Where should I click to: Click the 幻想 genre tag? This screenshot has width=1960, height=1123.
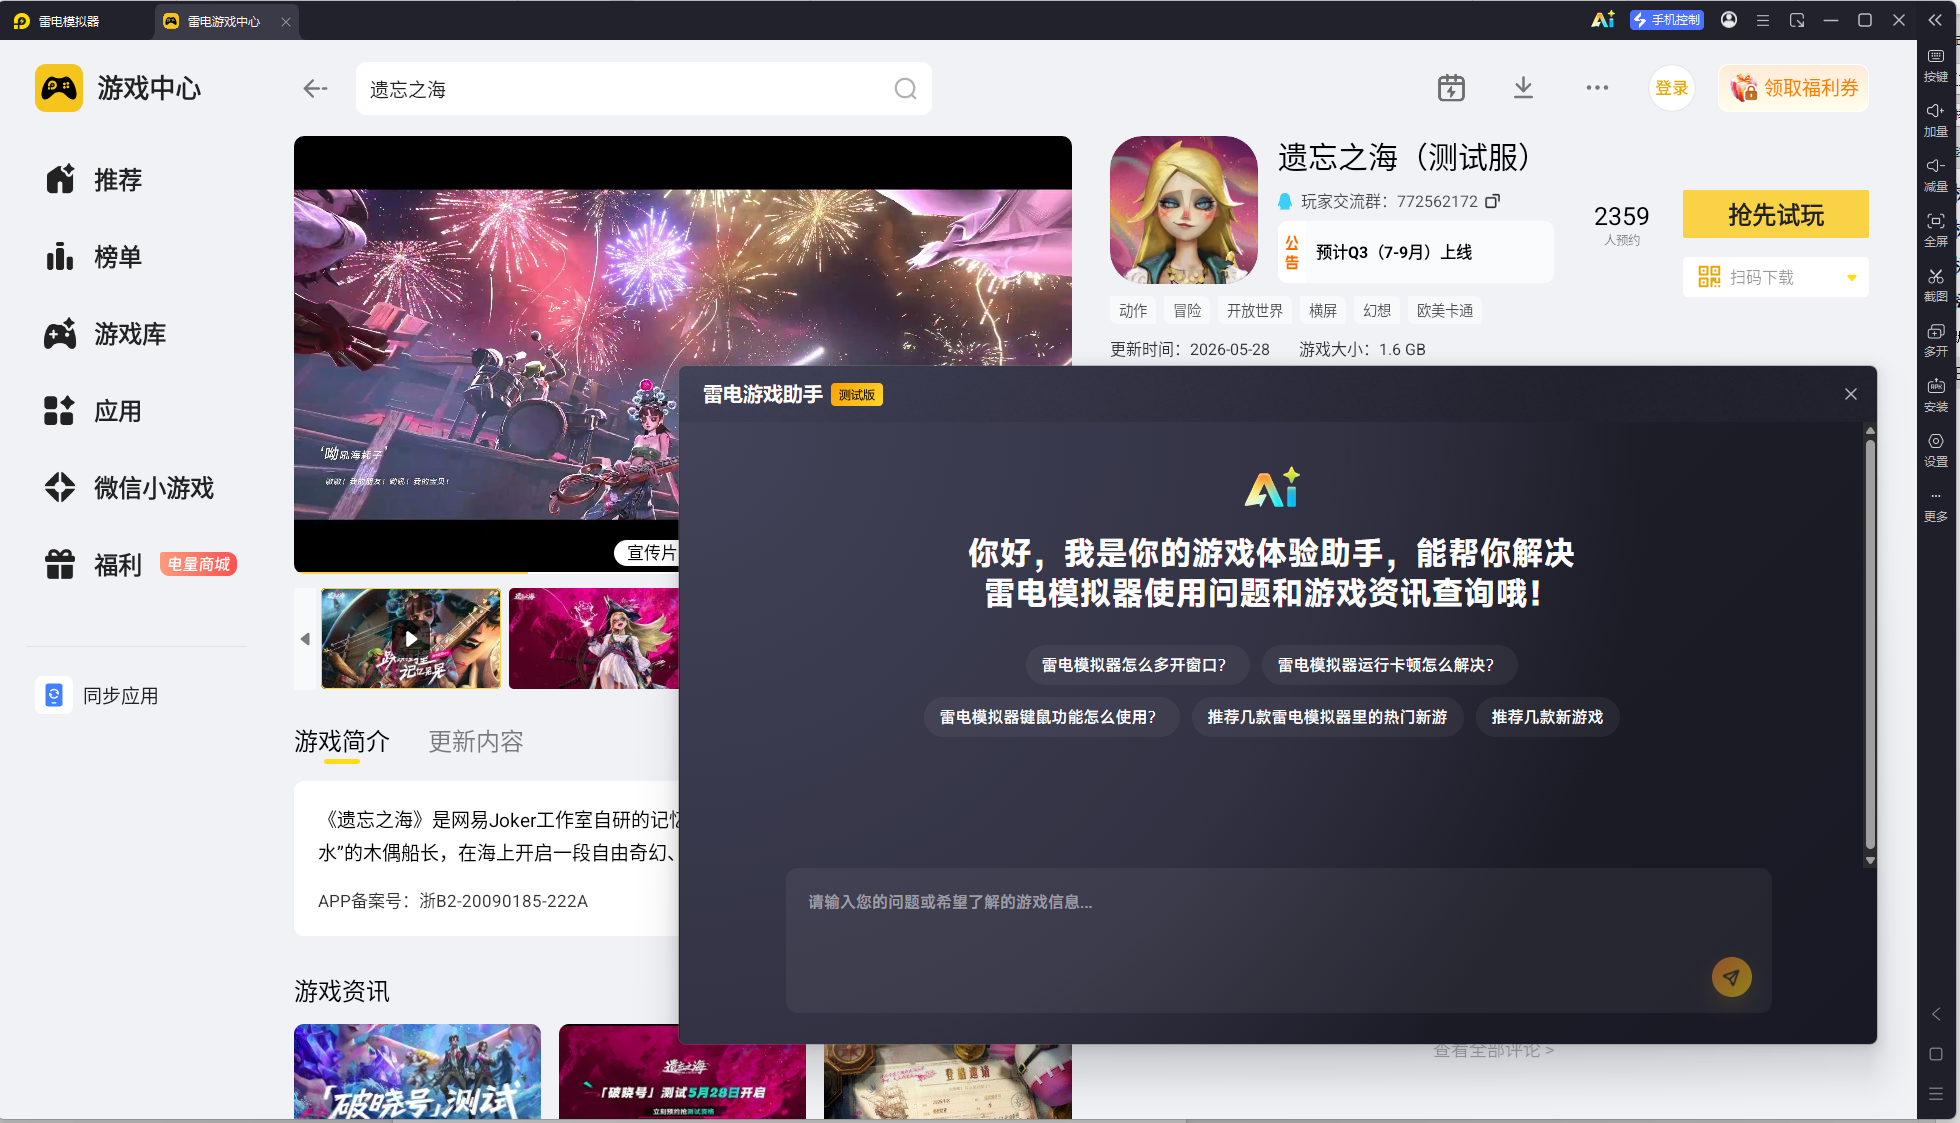click(1377, 311)
